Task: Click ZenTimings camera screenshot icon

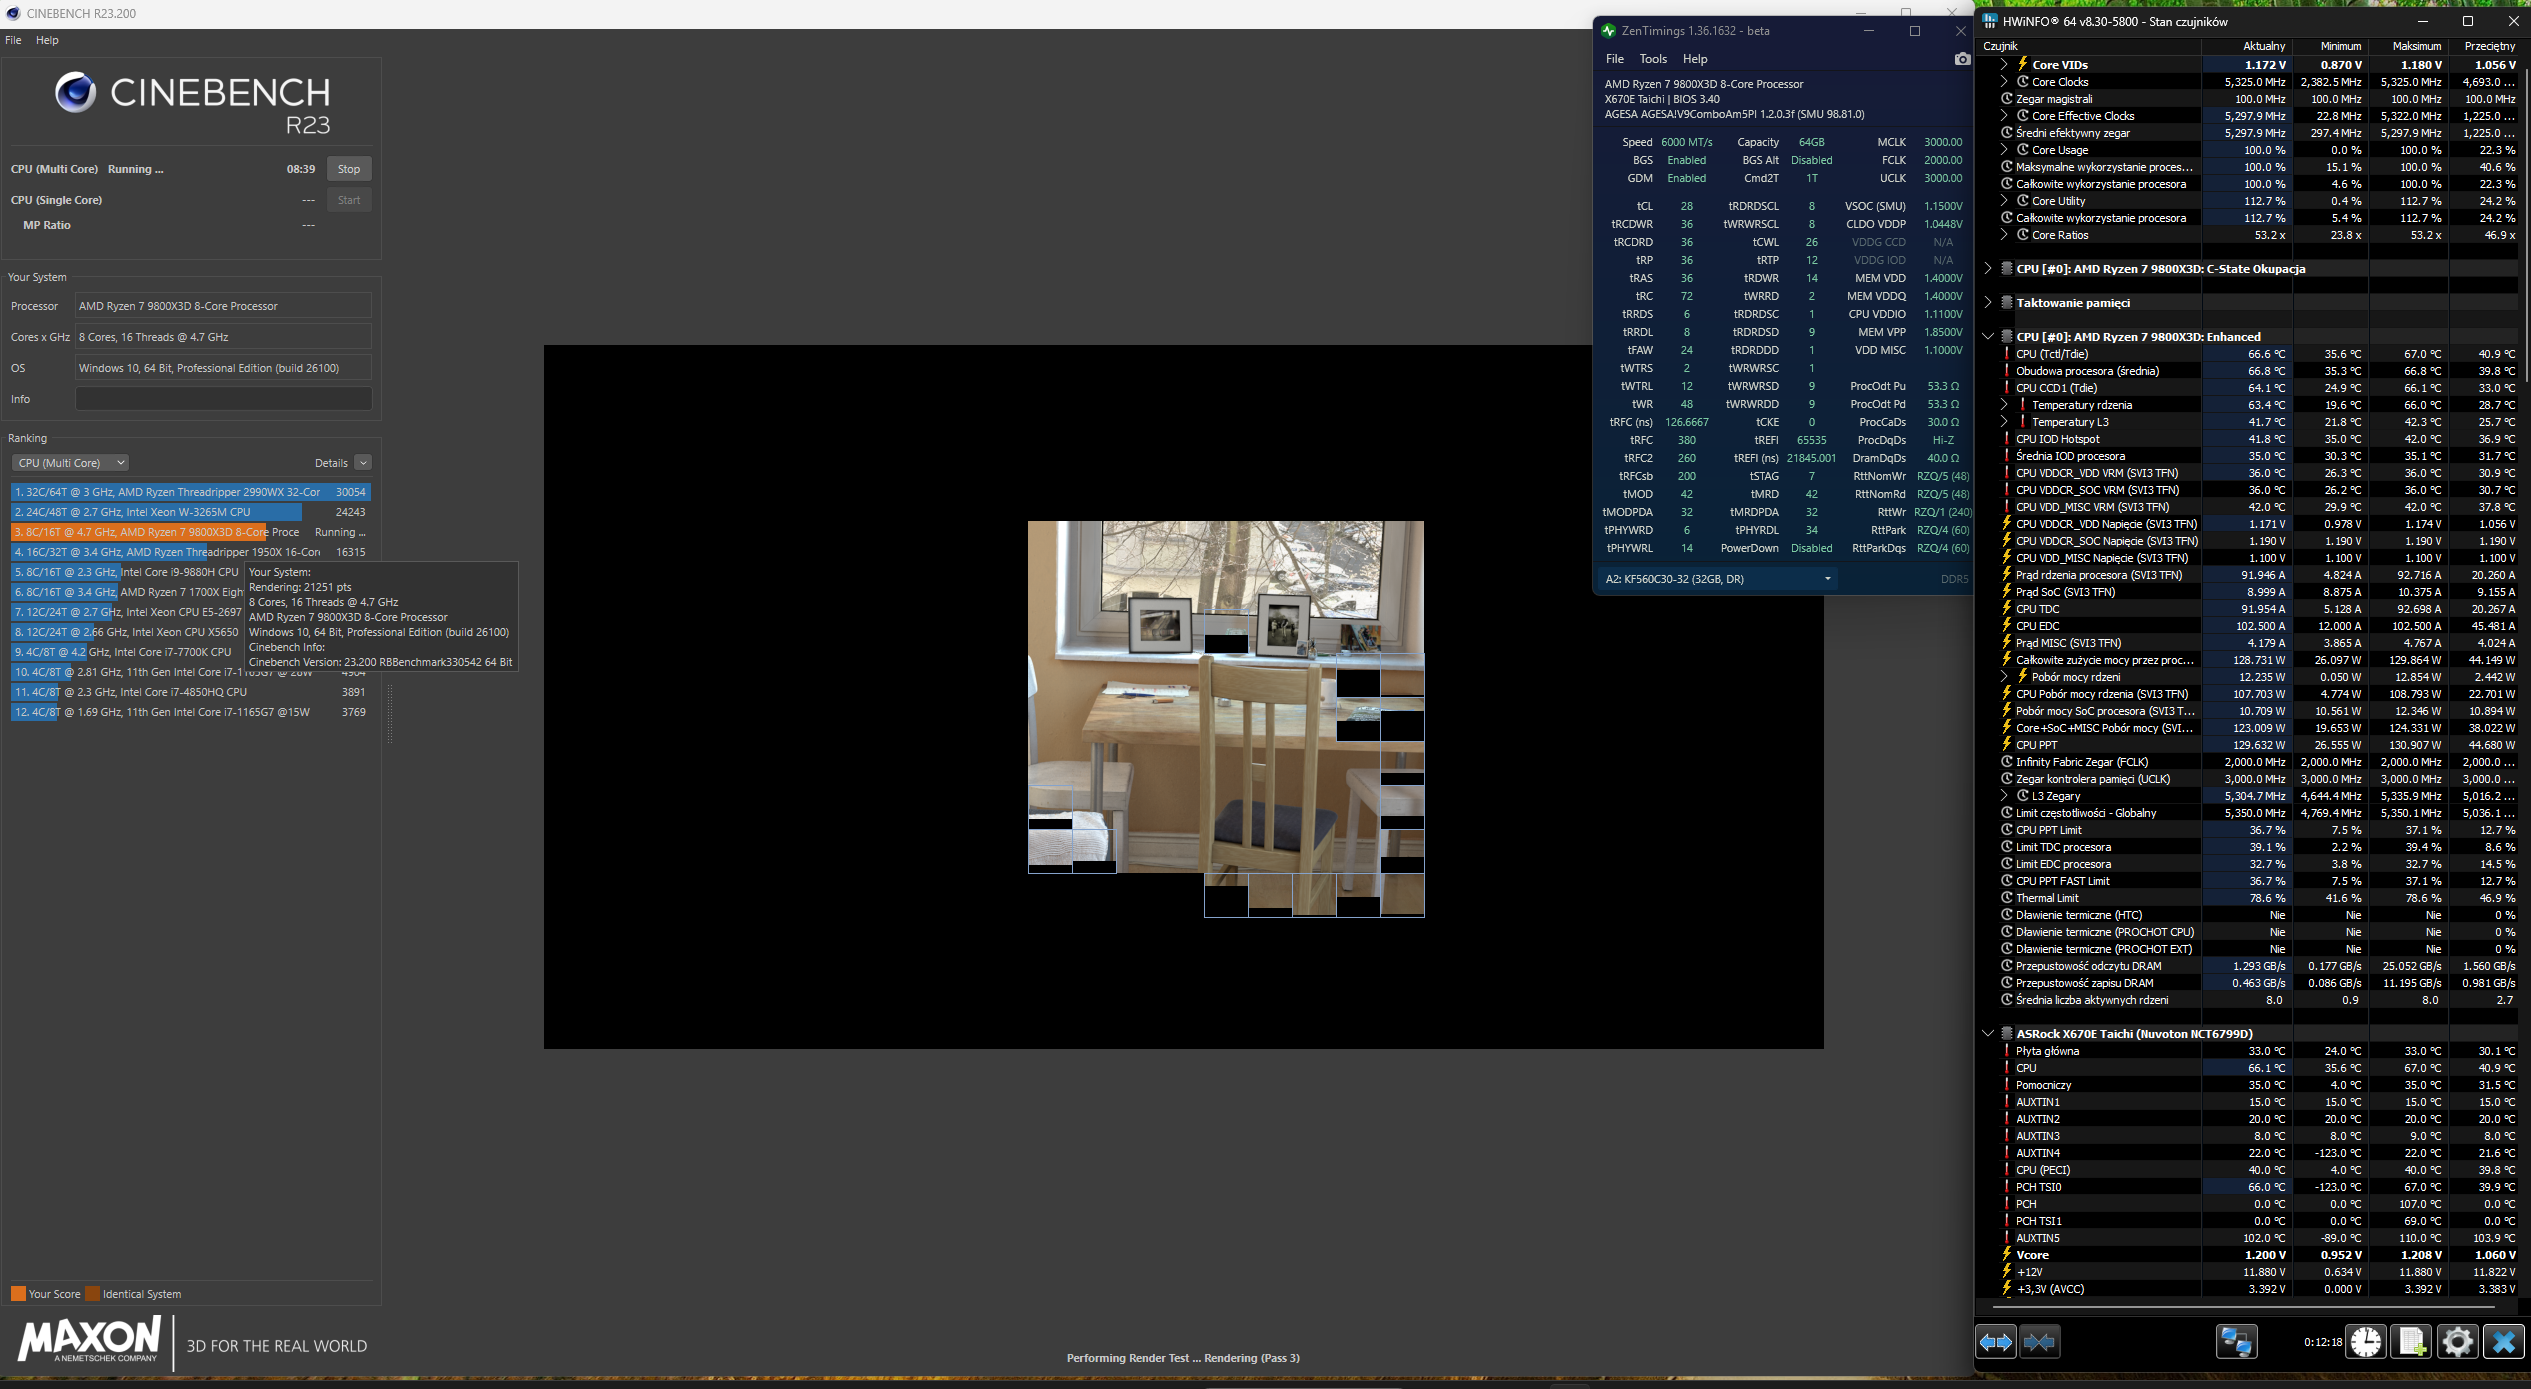Action: pos(1962,59)
